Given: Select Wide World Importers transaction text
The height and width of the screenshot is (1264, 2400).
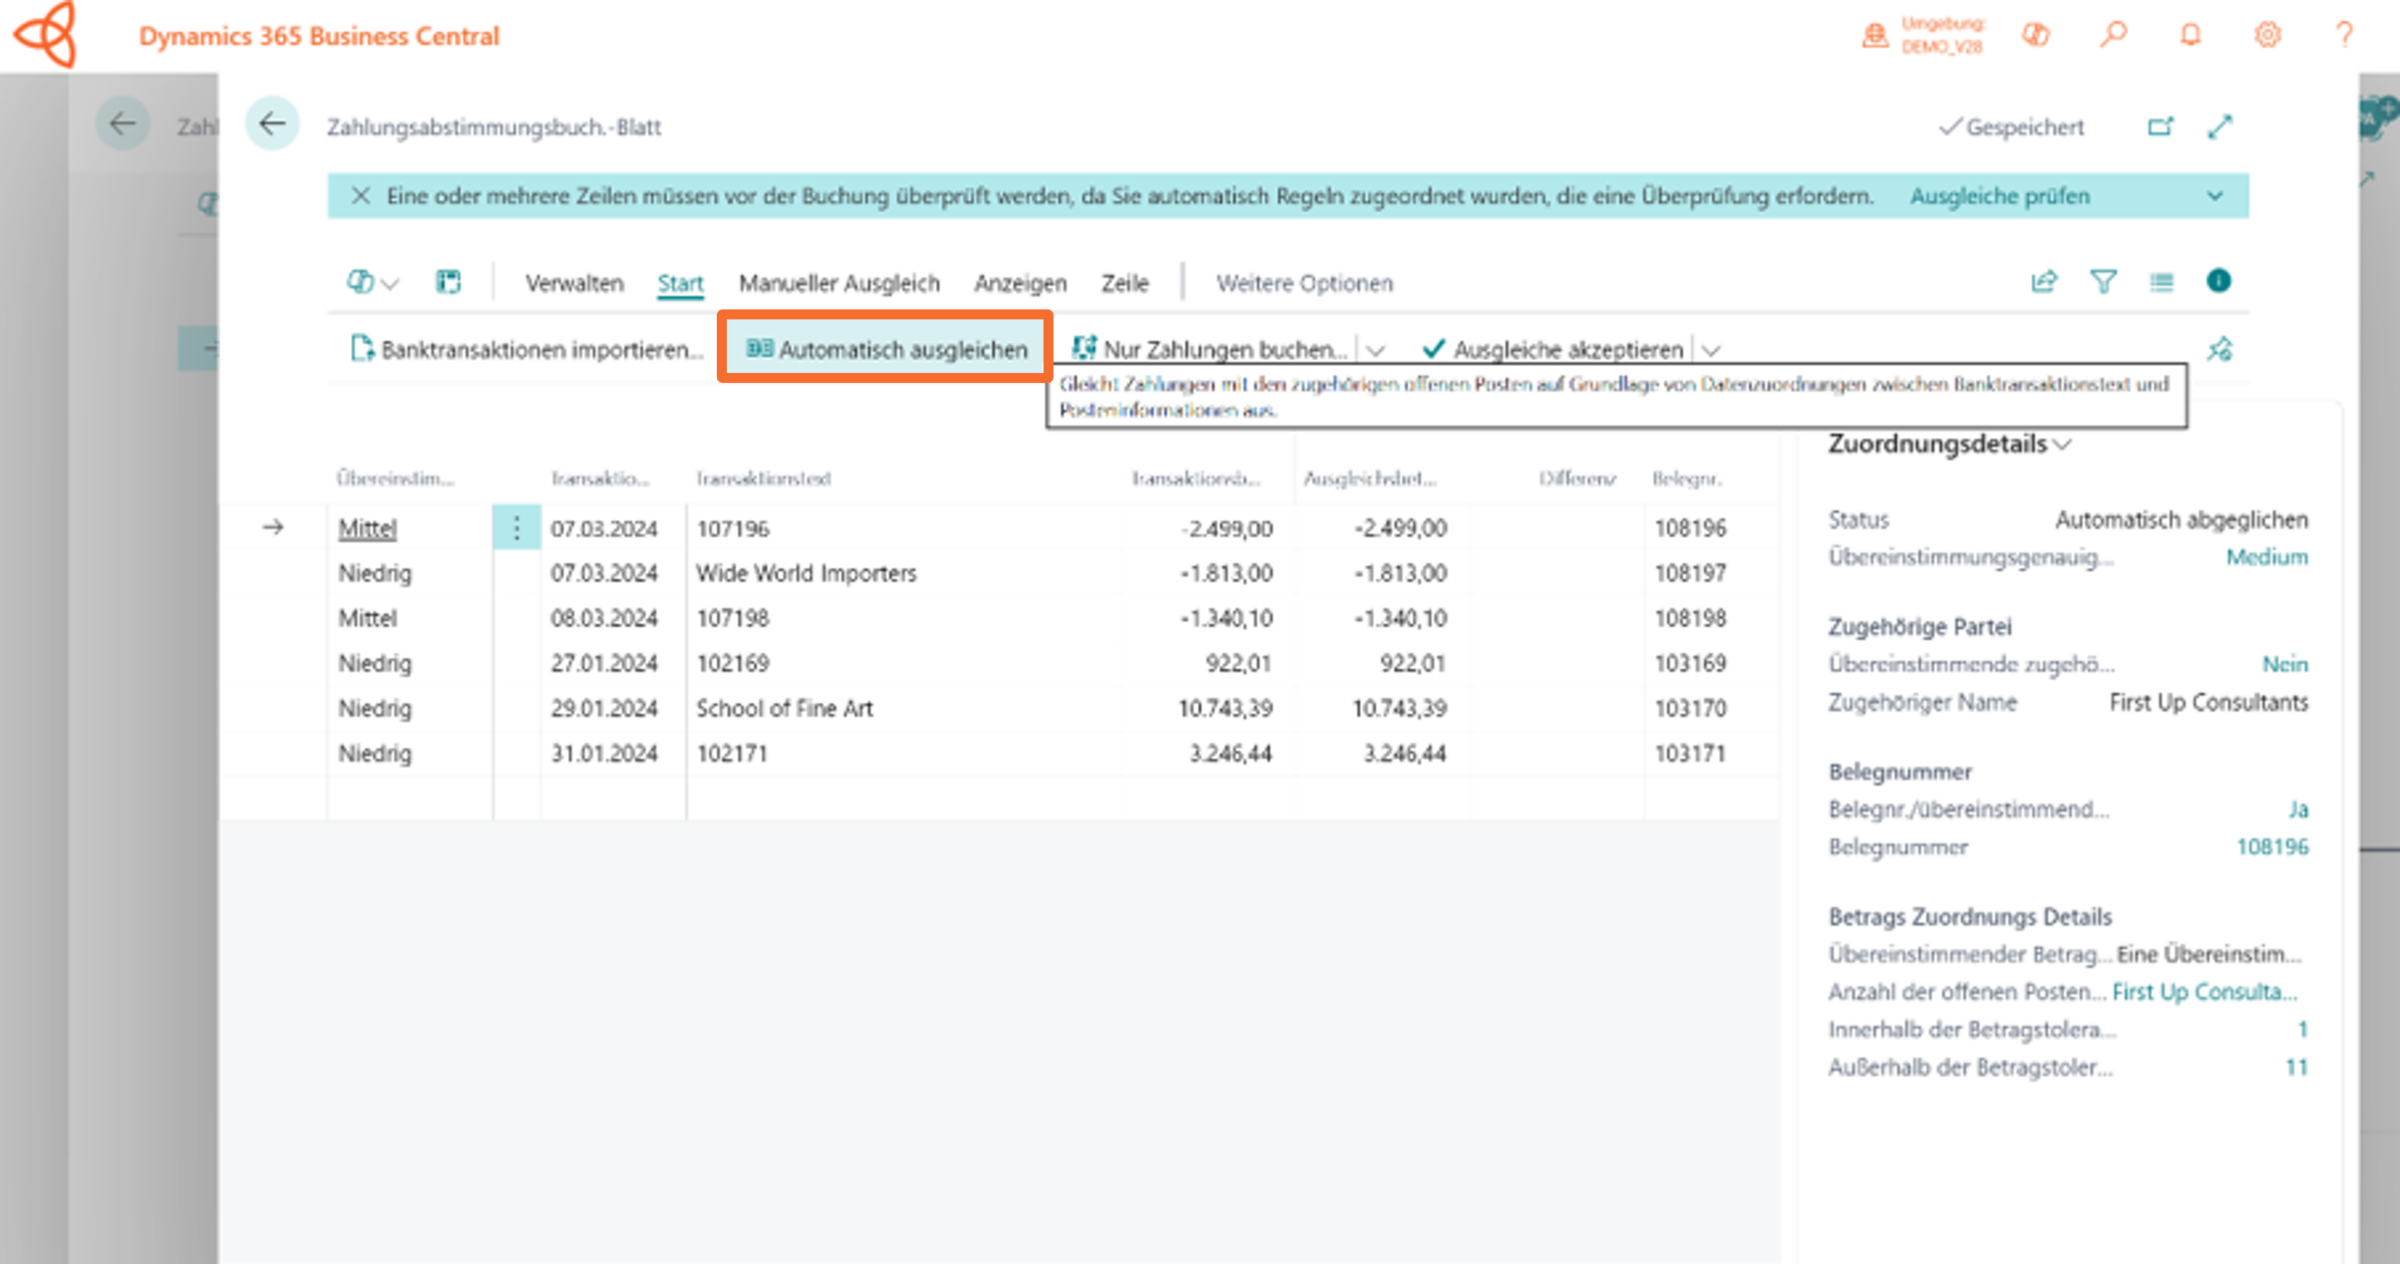Looking at the screenshot, I should 806,573.
